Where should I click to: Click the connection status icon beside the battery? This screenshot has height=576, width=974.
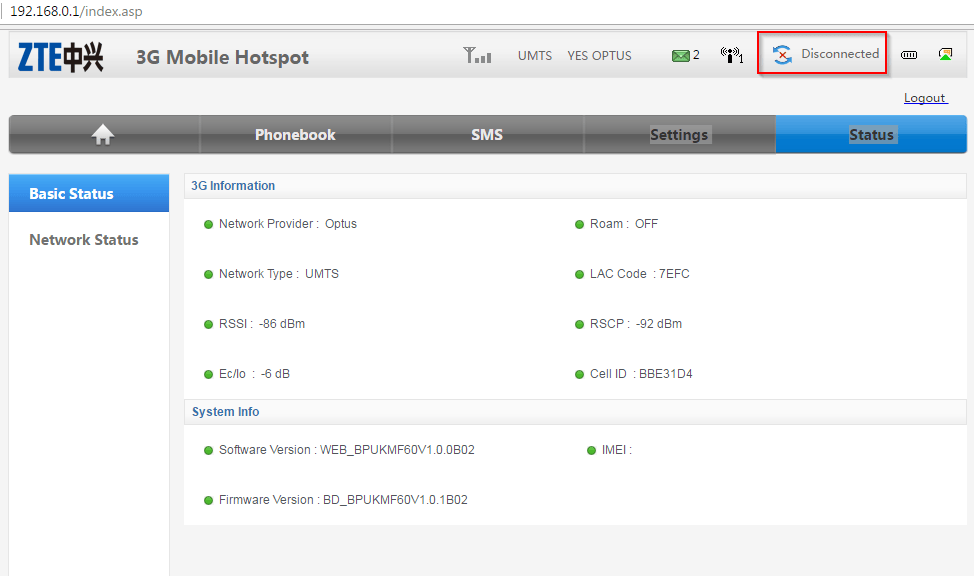(x=945, y=53)
